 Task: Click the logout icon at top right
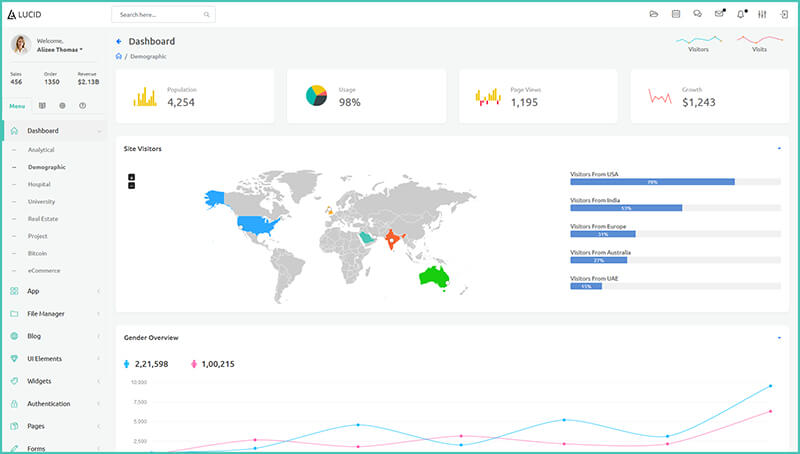785,14
